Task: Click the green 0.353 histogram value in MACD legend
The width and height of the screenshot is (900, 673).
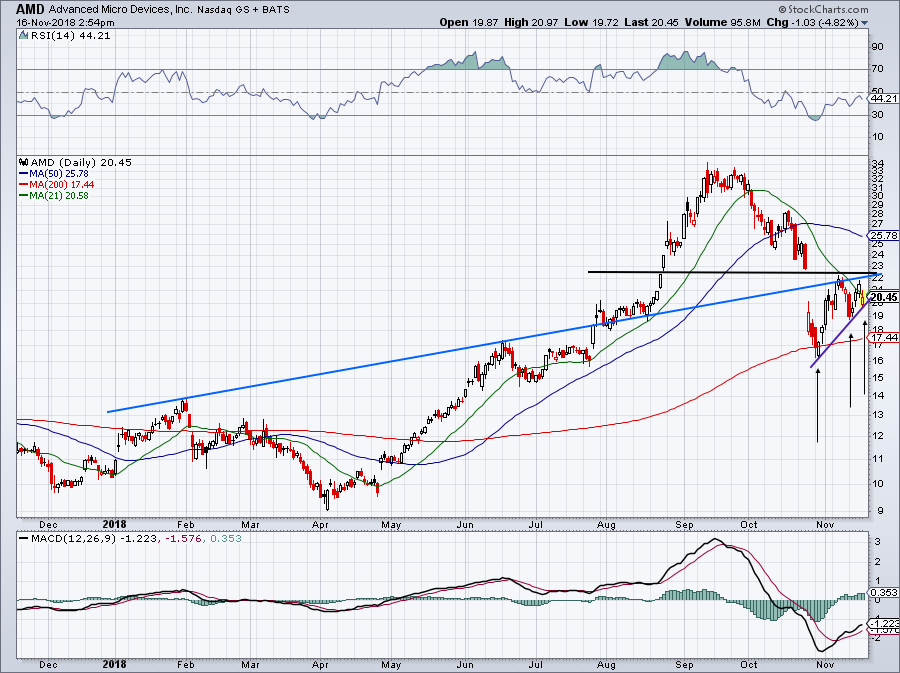Action: pyautogui.click(x=226, y=538)
